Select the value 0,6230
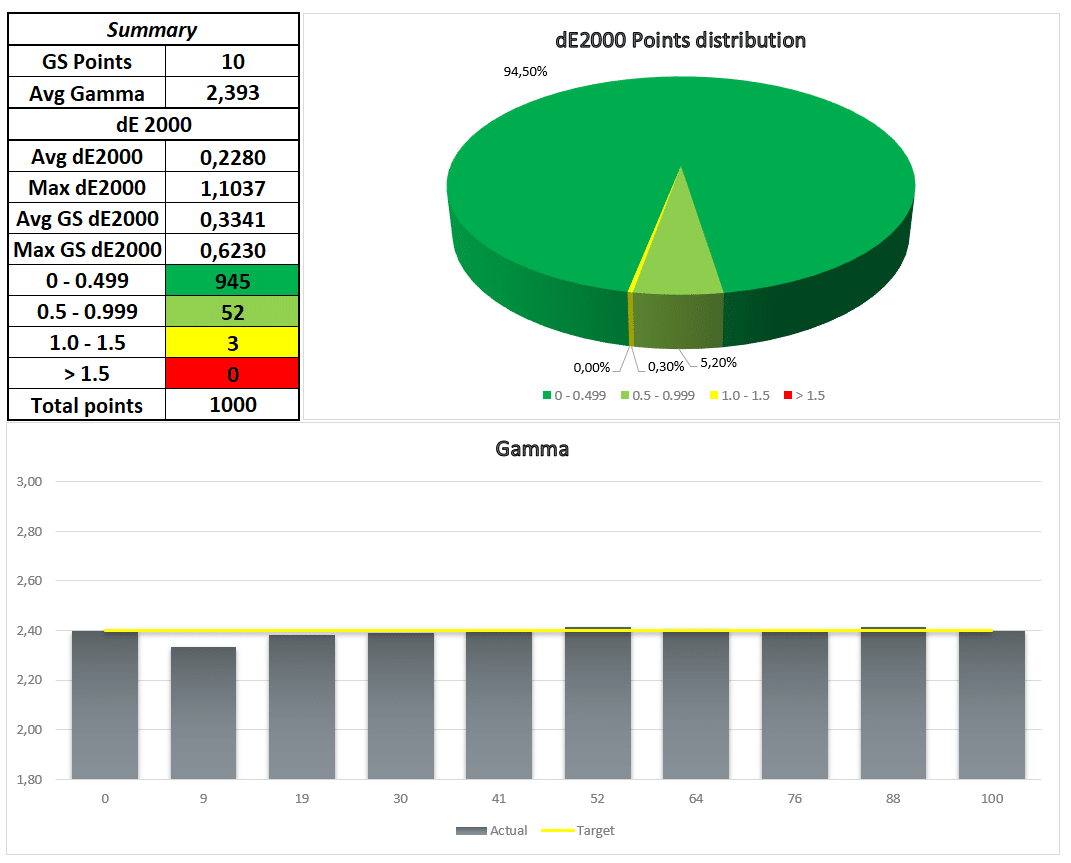The width and height of the screenshot is (1071, 863). pos(232,249)
